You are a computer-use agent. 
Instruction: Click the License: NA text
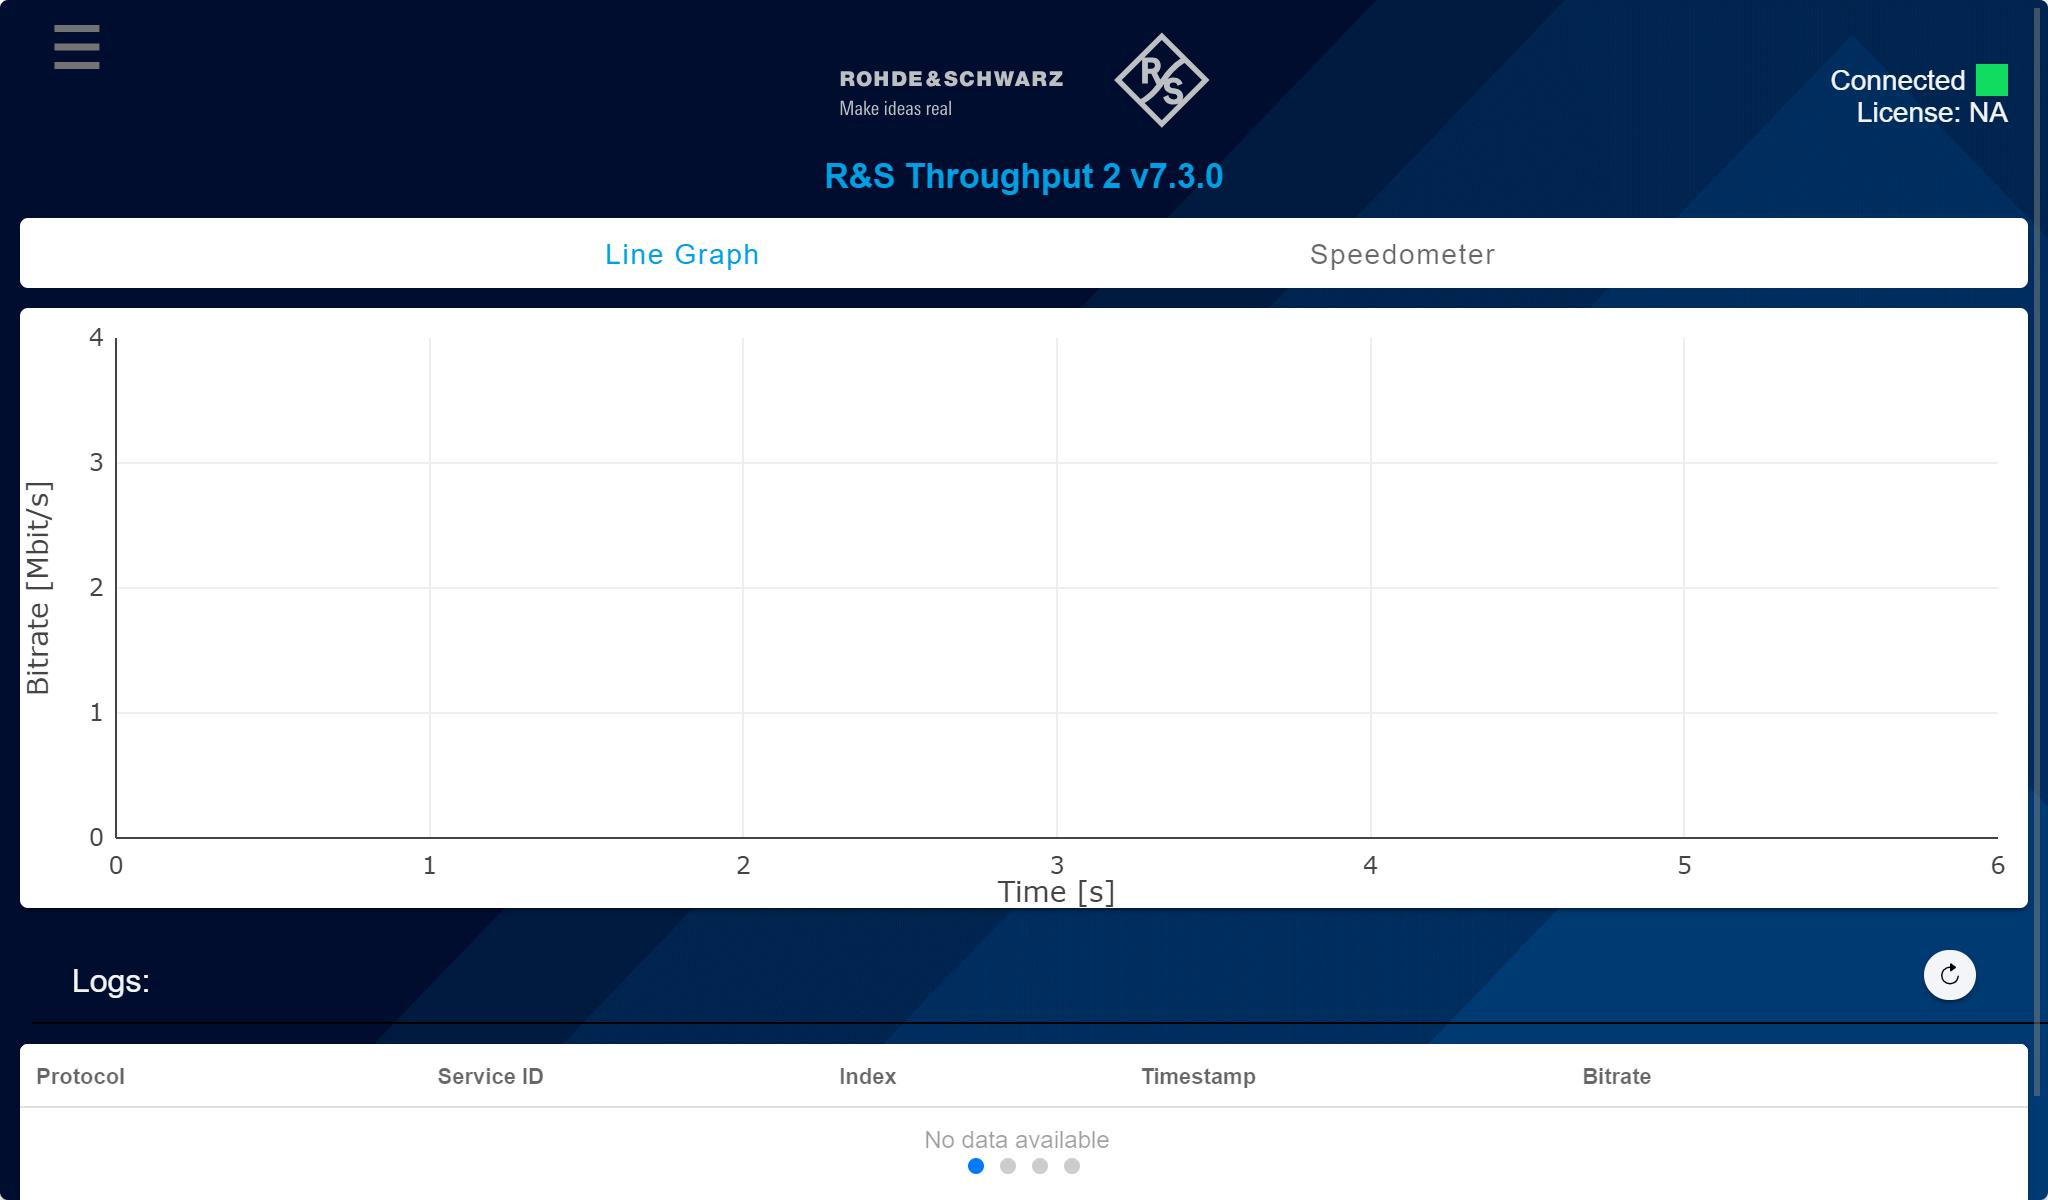tap(1931, 113)
